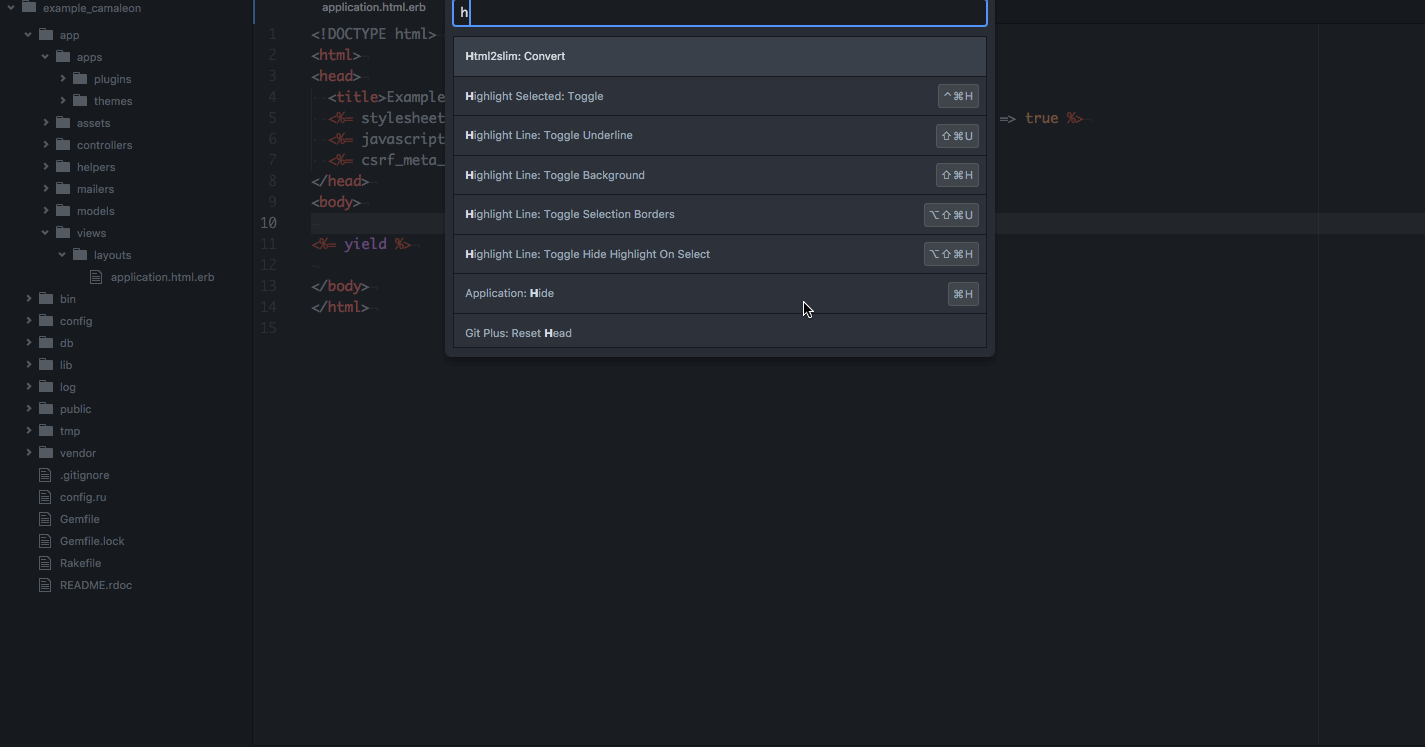
Task: Click the tmp folder icon
Action: pyautogui.click(x=46, y=431)
